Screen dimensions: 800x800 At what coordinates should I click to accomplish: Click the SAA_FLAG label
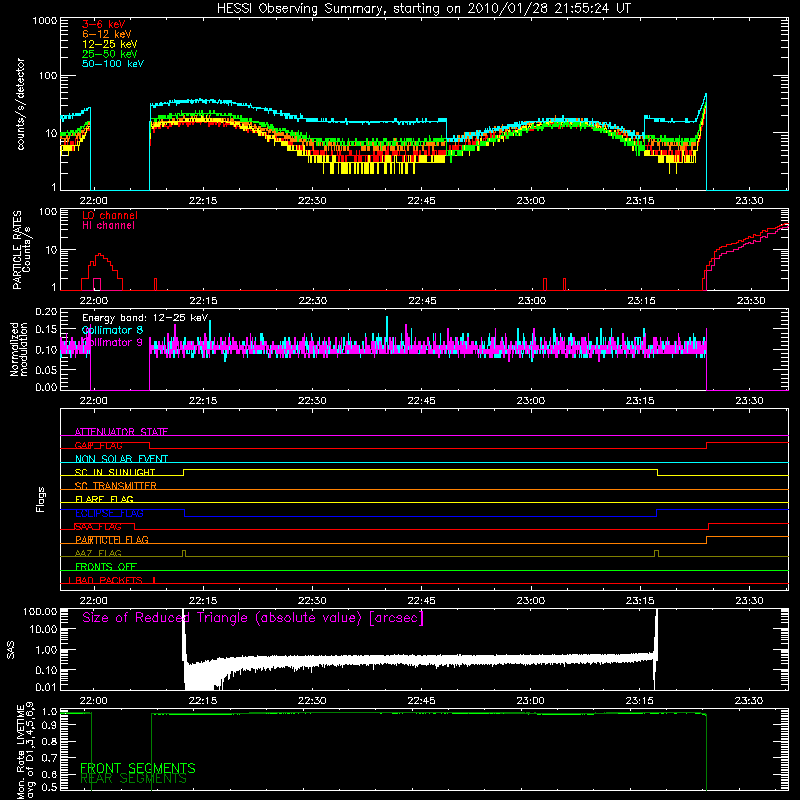(x=98, y=526)
